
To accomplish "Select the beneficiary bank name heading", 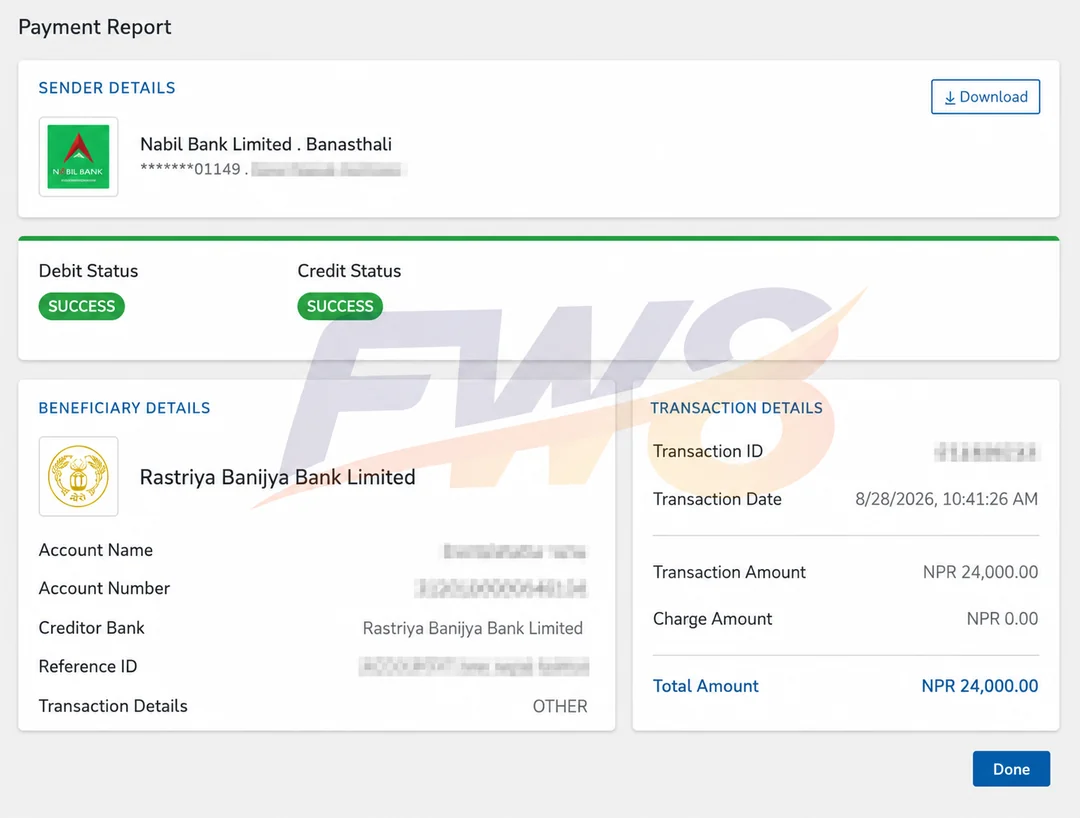I will 278,477.
